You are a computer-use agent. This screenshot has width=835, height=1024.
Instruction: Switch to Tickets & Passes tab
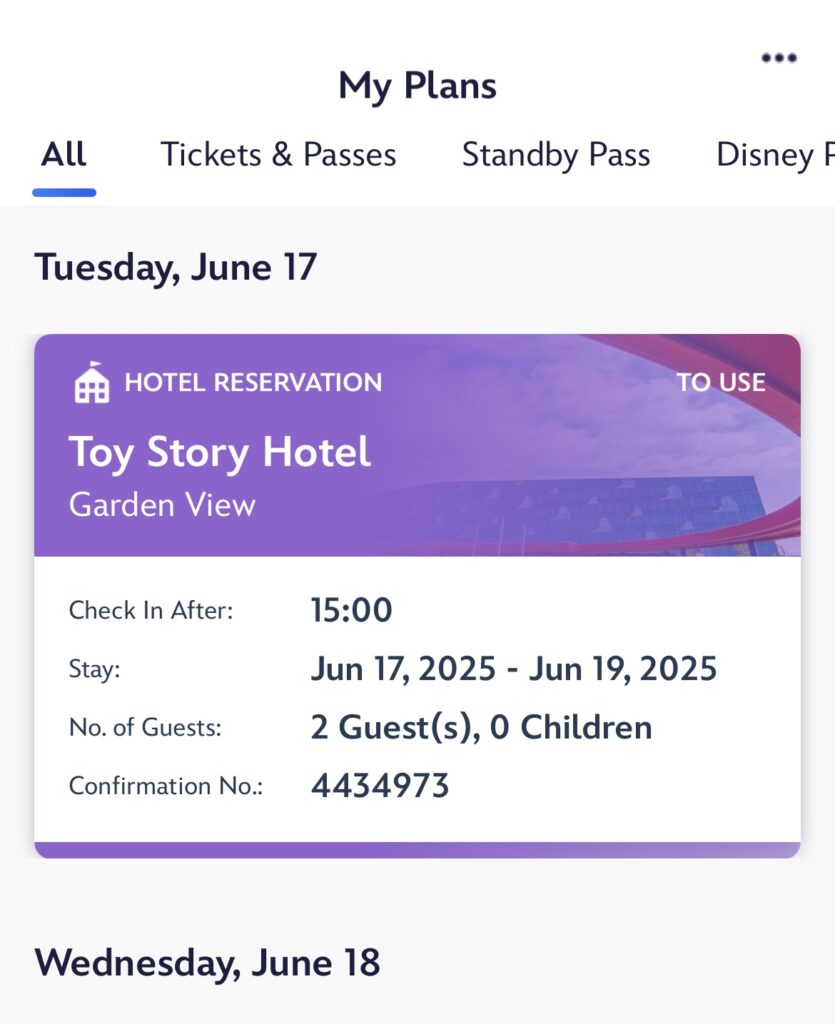pos(278,155)
